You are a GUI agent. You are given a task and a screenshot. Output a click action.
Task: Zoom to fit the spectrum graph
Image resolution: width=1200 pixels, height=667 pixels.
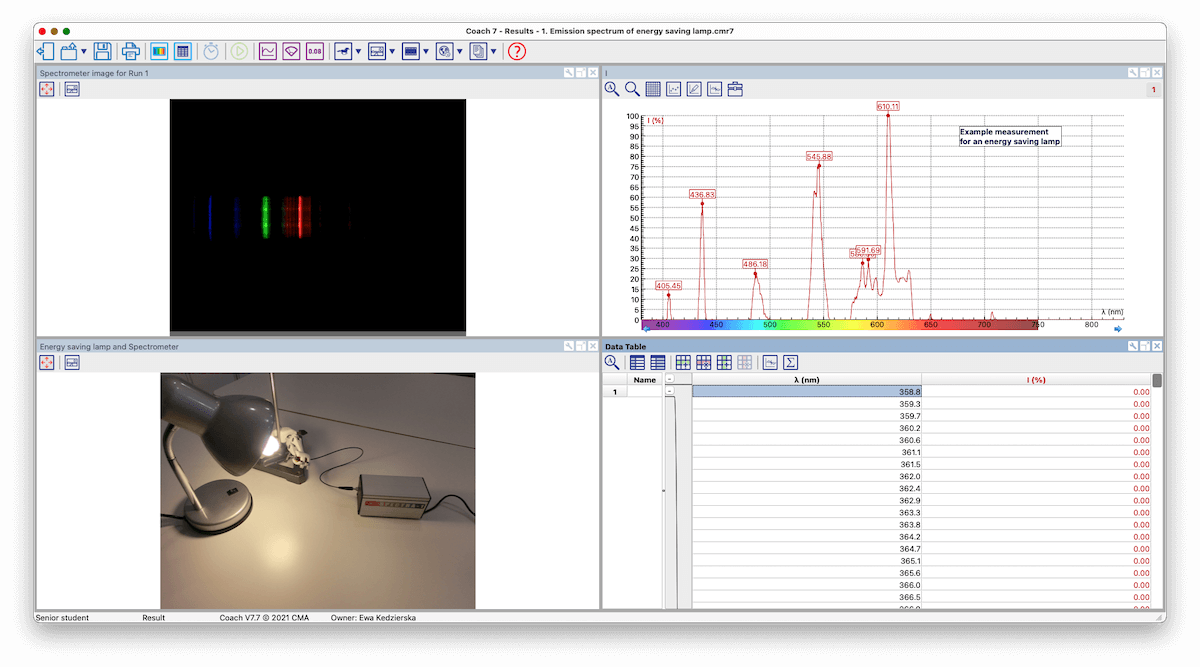[x=613, y=89]
